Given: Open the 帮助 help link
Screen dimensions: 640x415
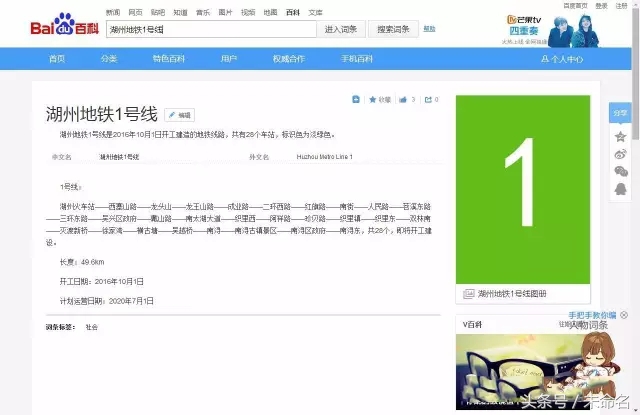Looking at the screenshot, I should [429, 29].
